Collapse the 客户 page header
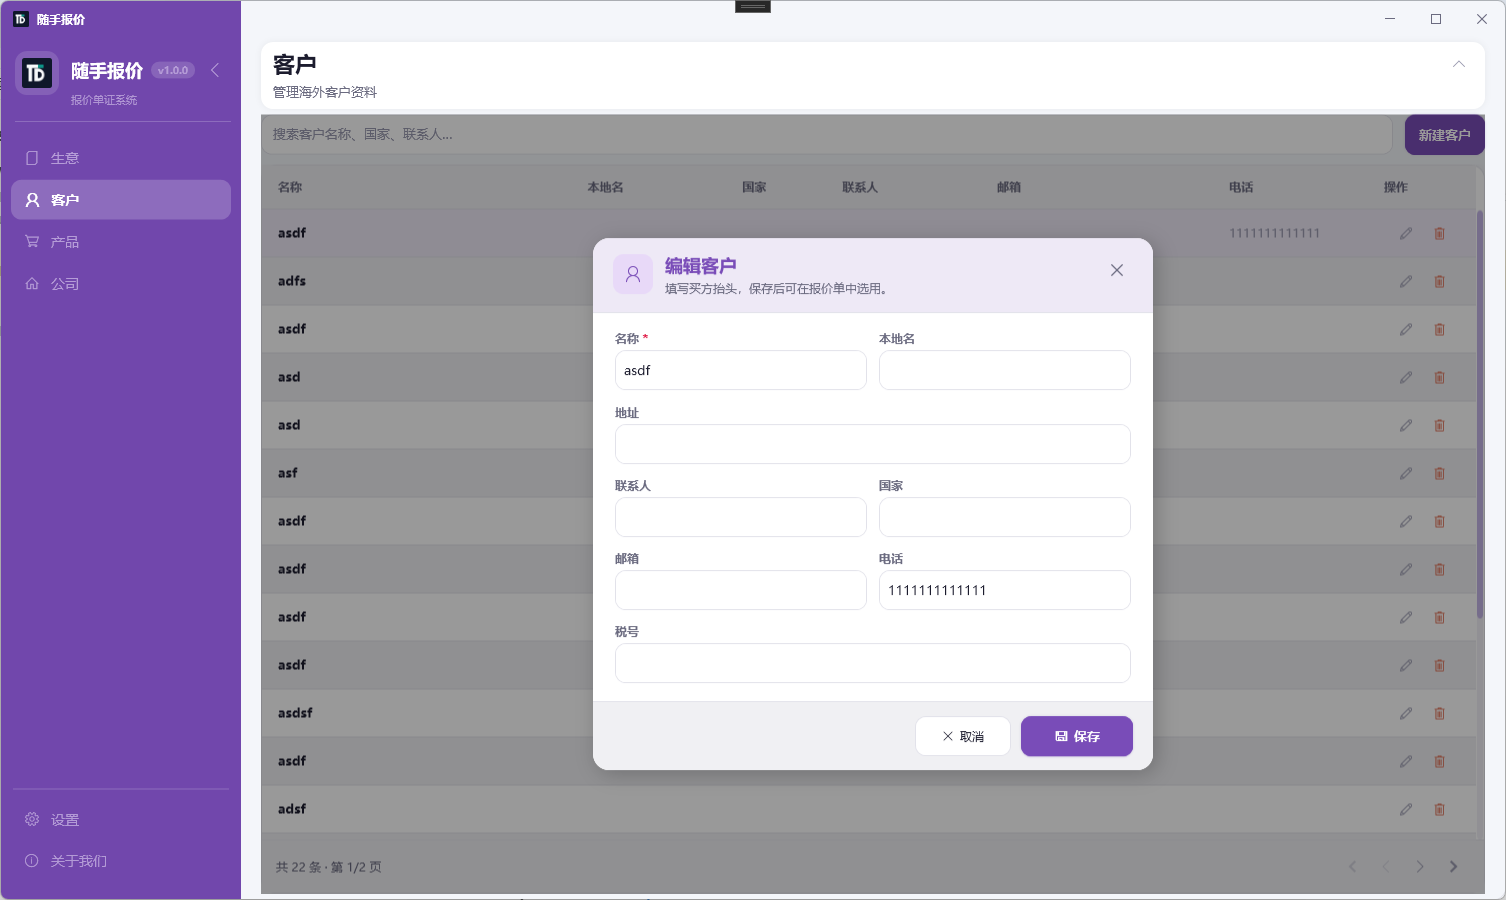Viewport: 1506px width, 900px height. [x=1459, y=64]
